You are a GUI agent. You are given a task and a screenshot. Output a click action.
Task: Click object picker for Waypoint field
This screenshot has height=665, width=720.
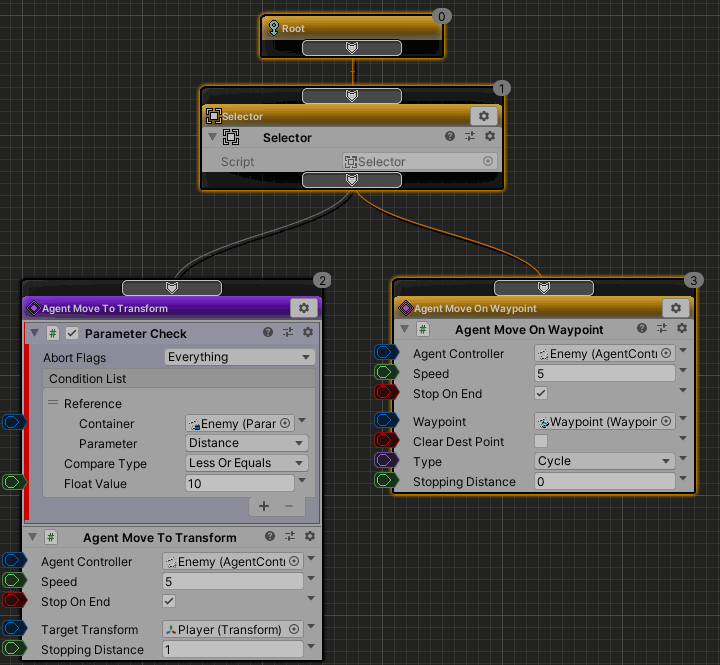tap(666, 422)
